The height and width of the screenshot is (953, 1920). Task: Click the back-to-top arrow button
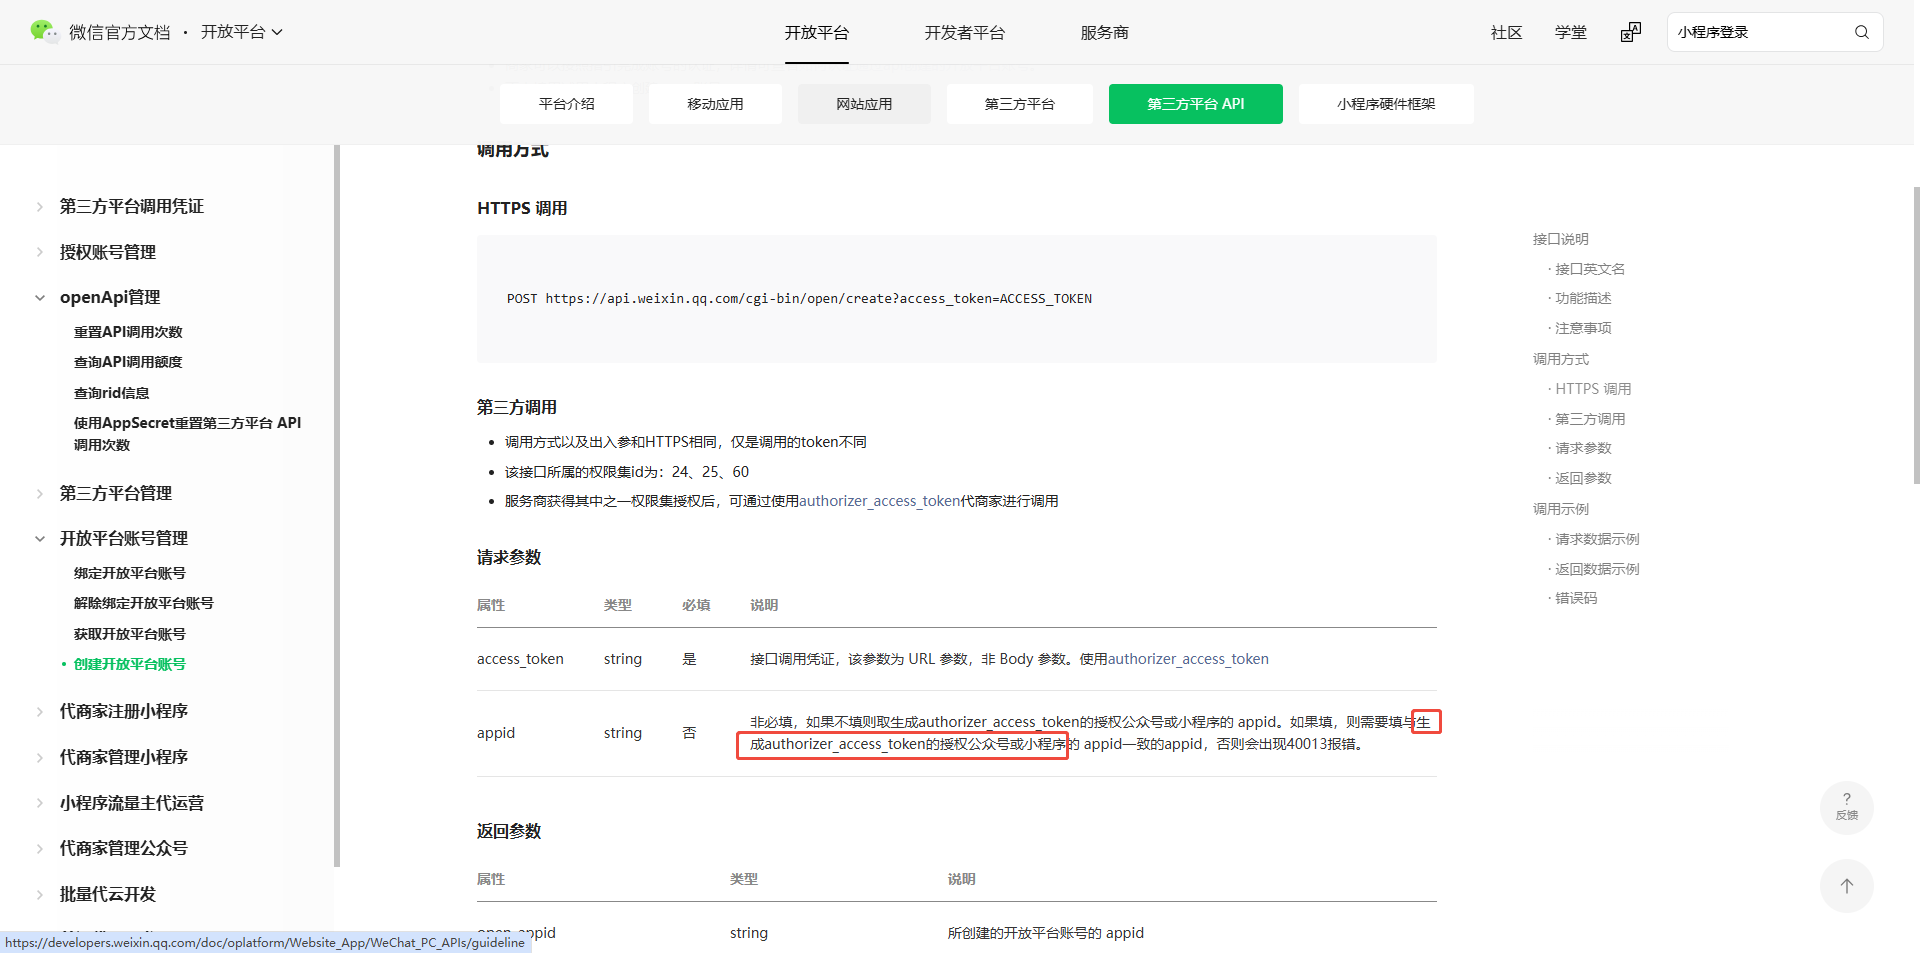1846,886
